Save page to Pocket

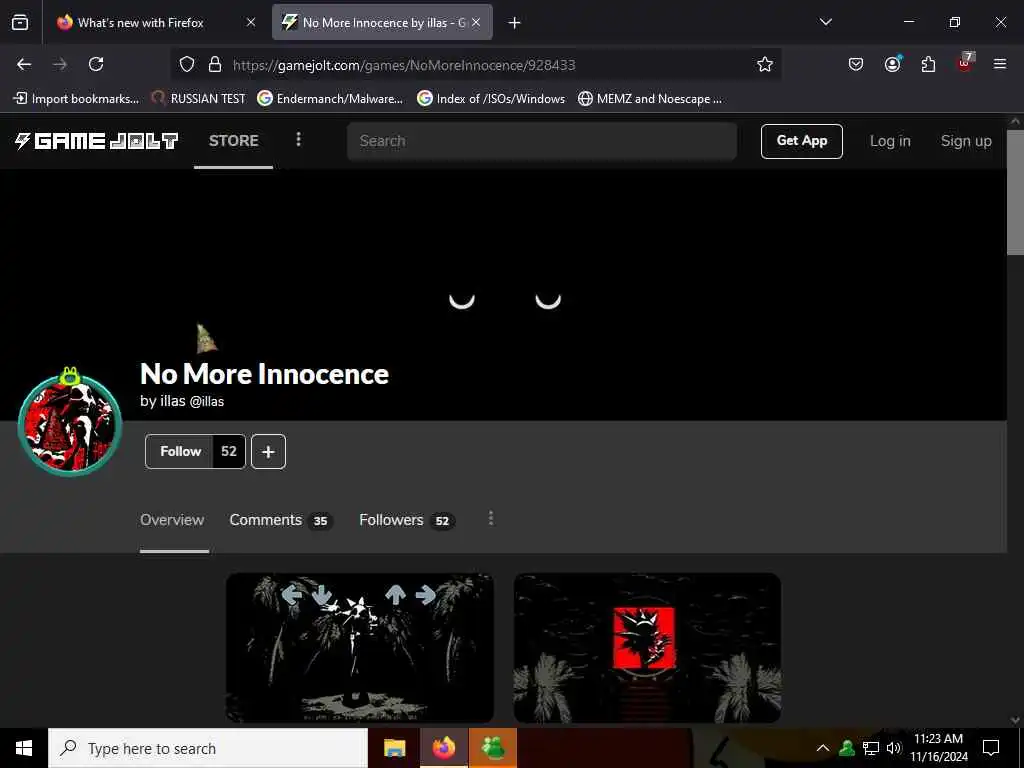click(x=856, y=64)
